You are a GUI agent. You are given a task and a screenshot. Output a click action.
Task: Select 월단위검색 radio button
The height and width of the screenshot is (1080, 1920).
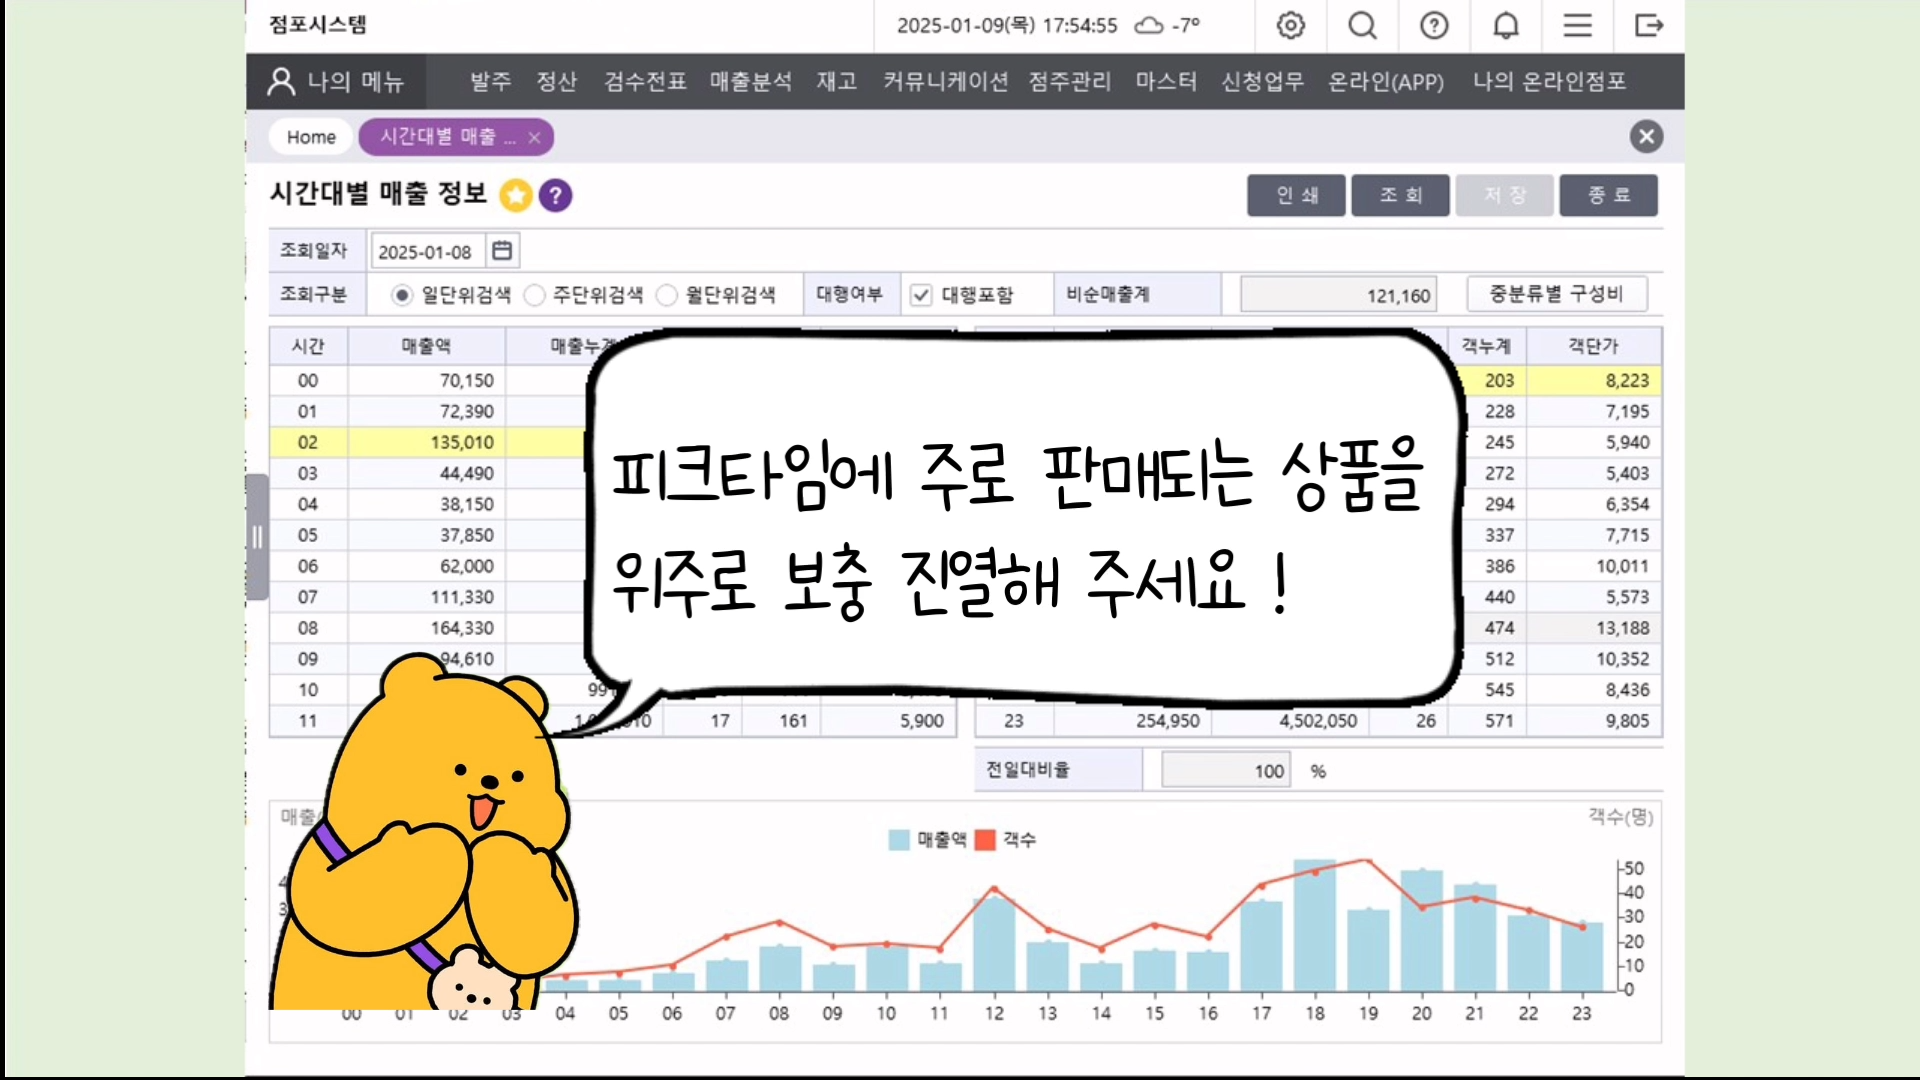click(x=667, y=295)
